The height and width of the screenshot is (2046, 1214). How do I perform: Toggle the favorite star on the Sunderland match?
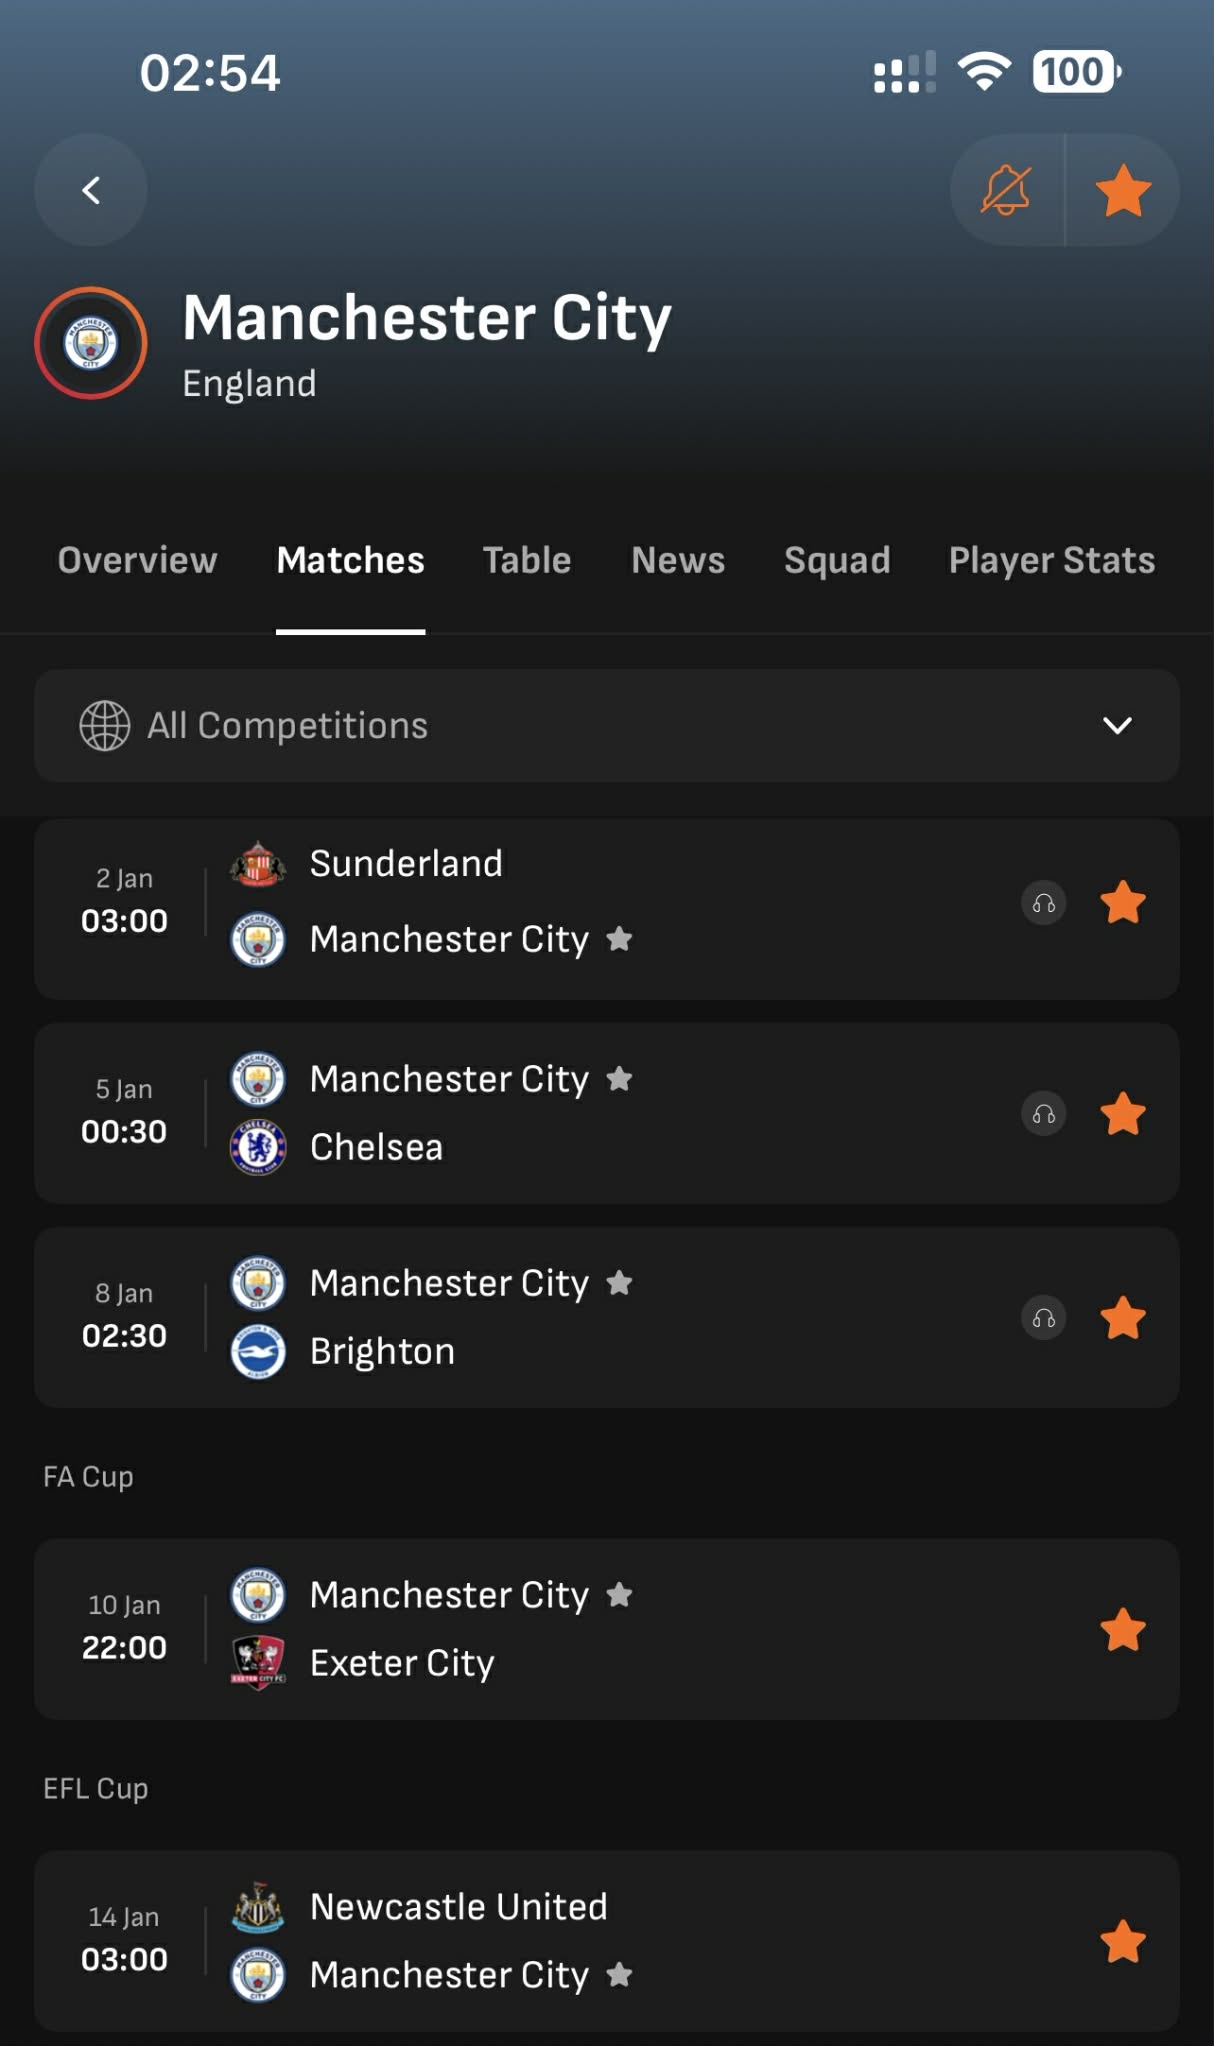pyautogui.click(x=1123, y=903)
